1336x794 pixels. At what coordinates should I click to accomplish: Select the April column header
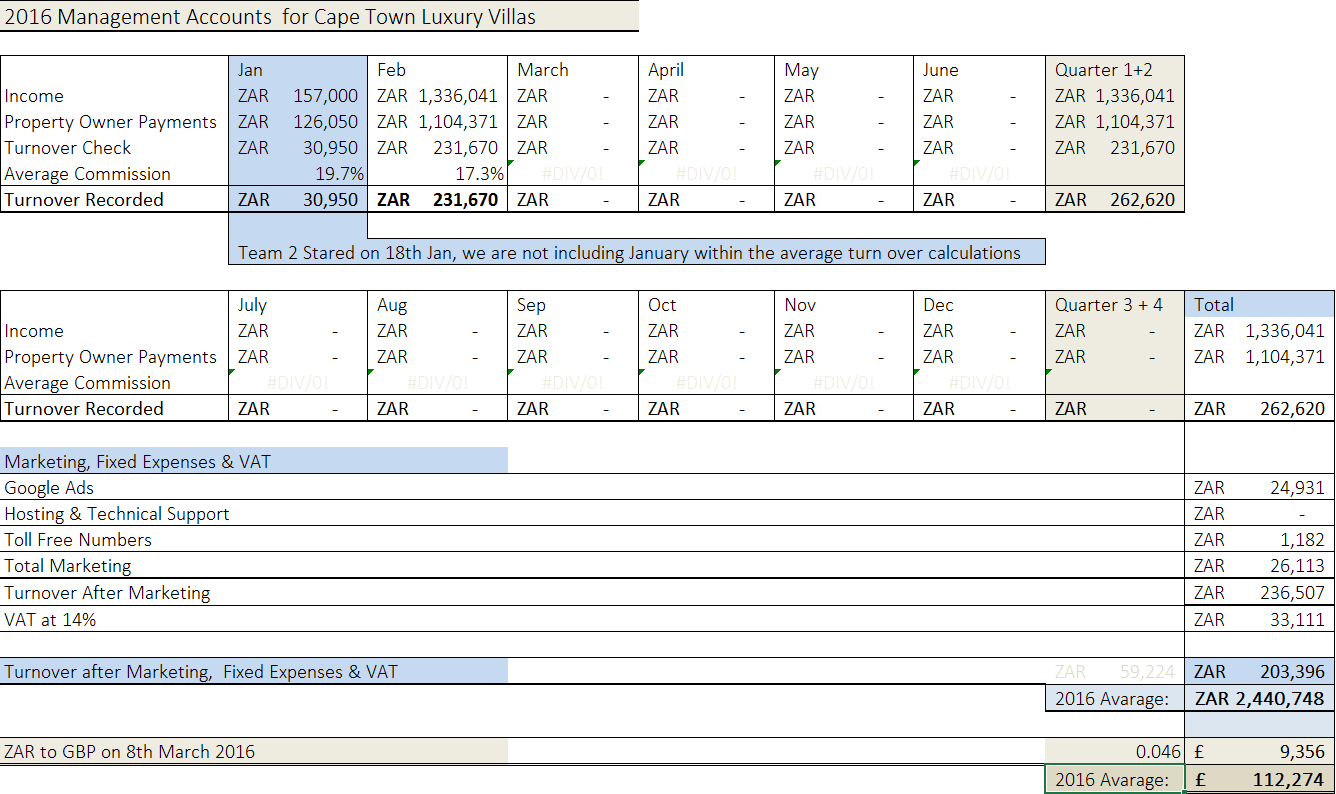click(x=707, y=70)
